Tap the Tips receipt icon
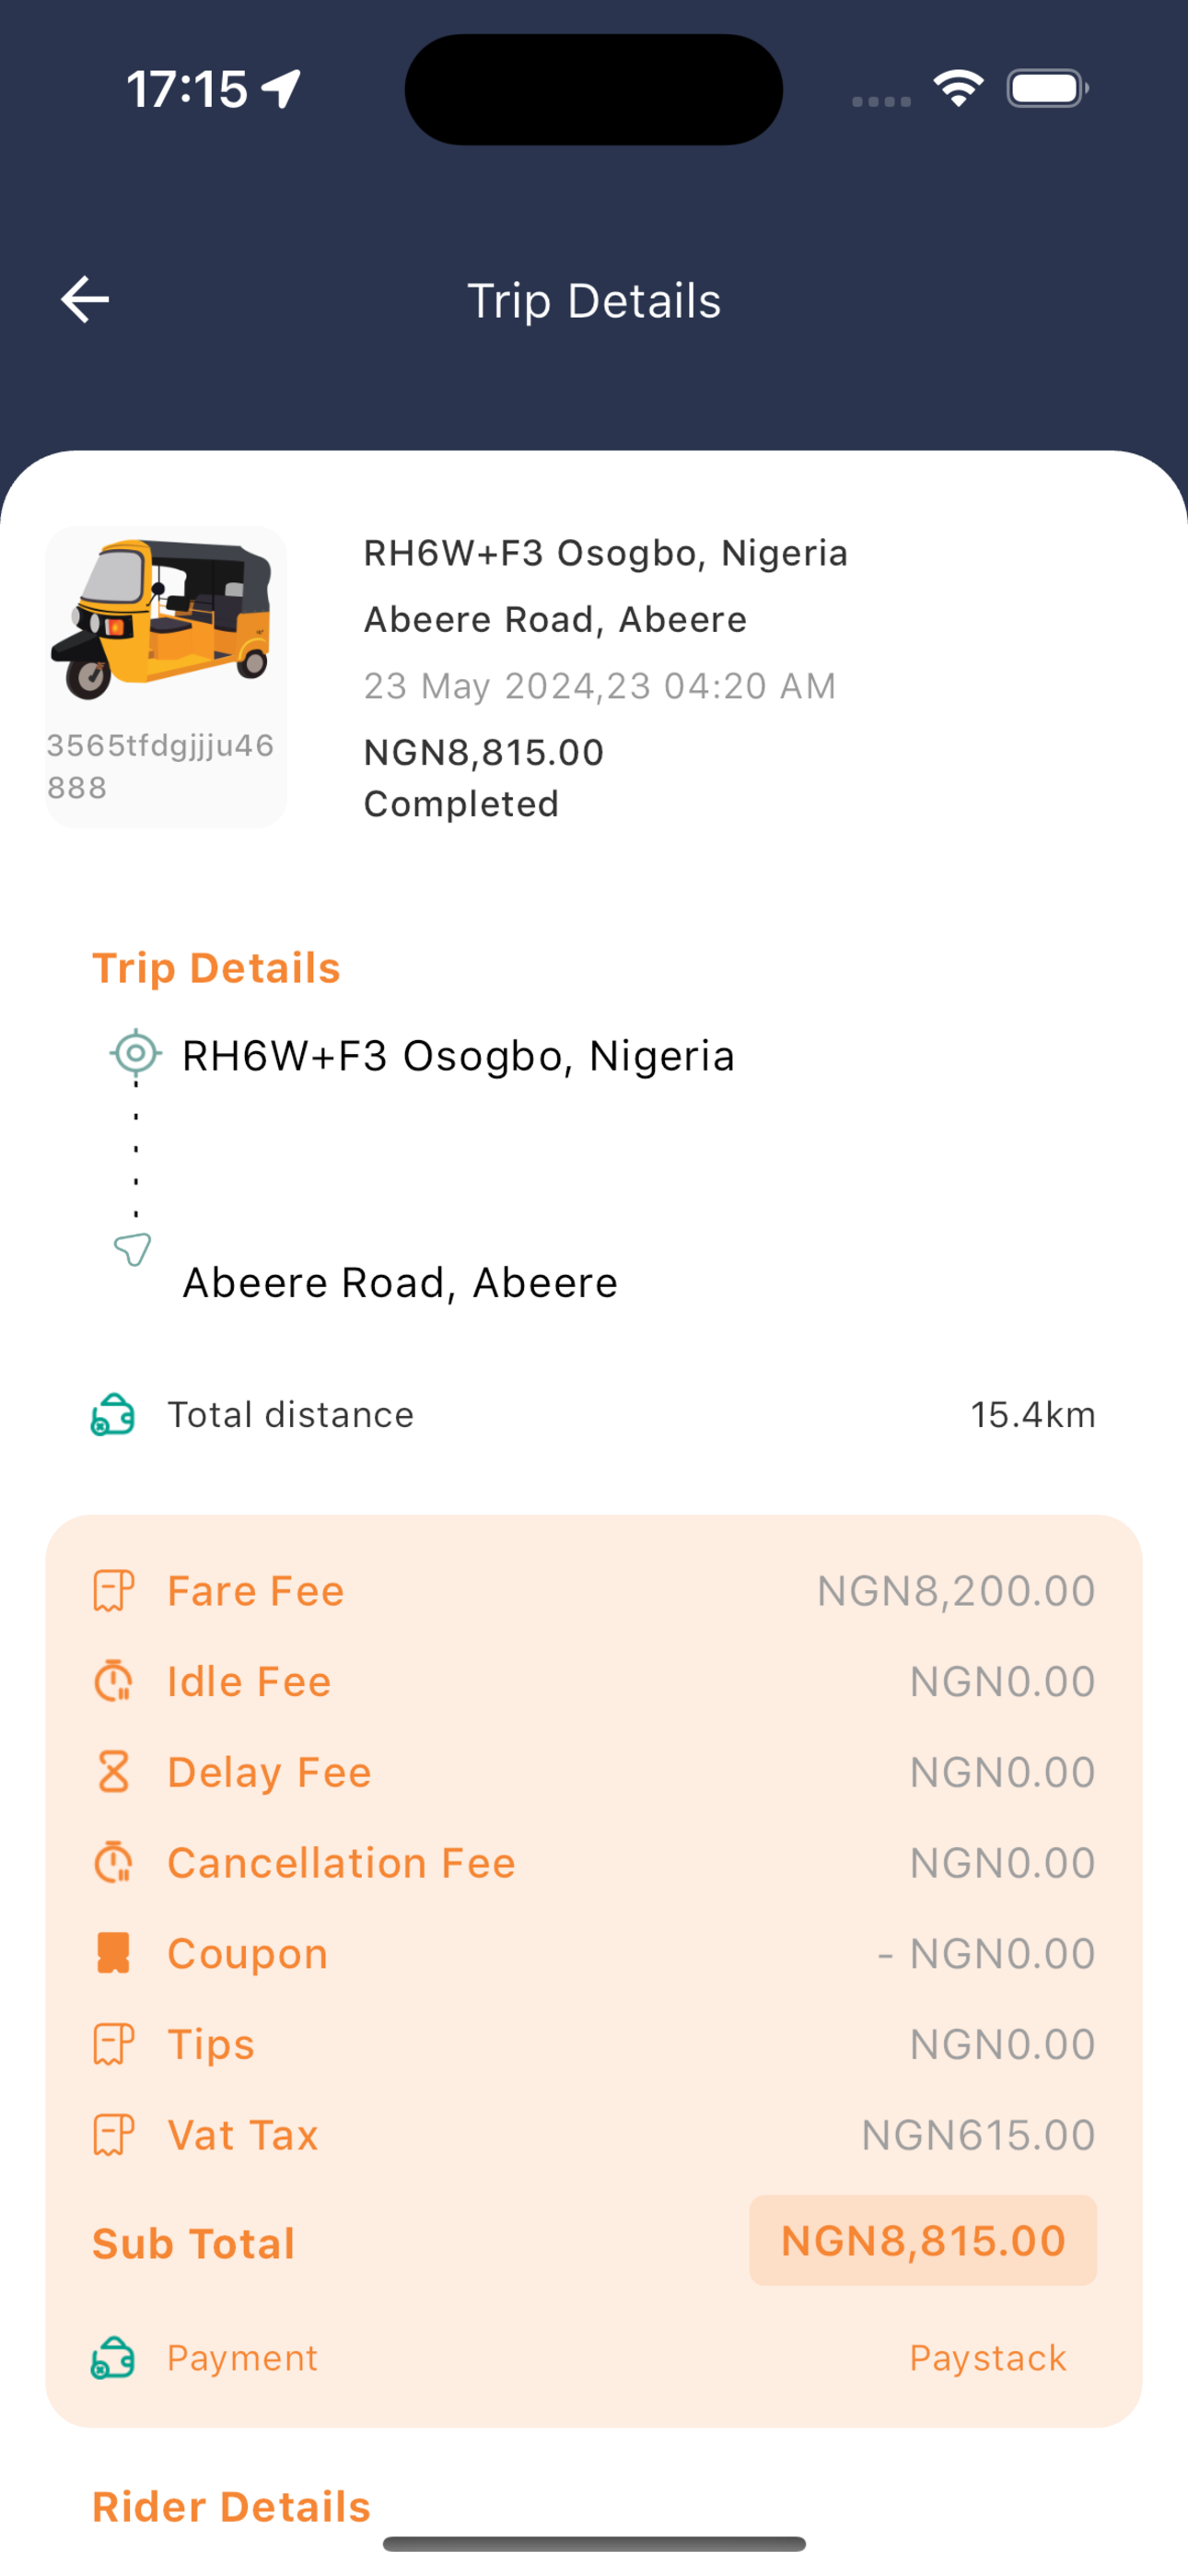1188x2576 pixels. (113, 2044)
